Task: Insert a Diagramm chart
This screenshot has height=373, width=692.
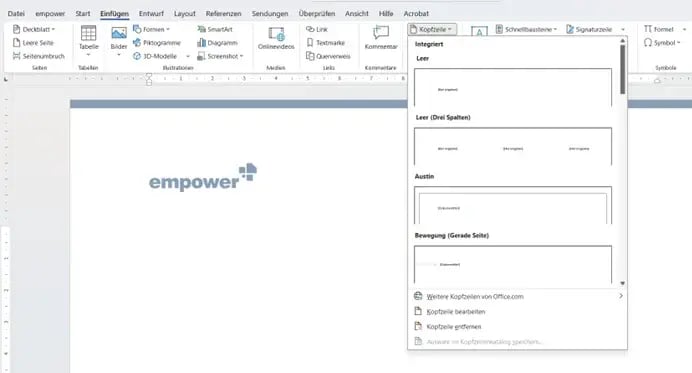Action: pyautogui.click(x=217, y=43)
